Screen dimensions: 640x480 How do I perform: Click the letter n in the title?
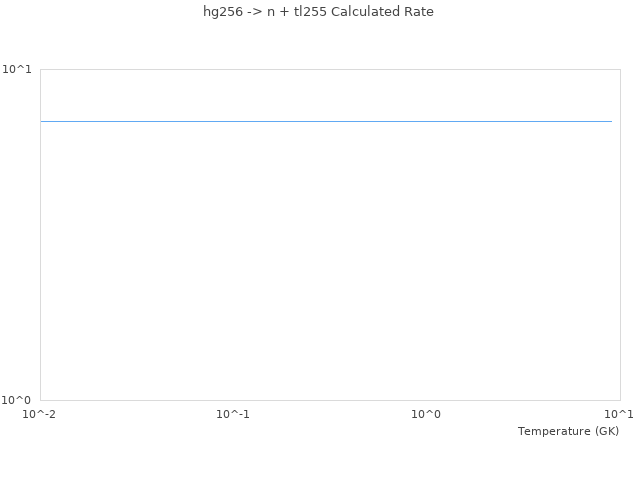click(x=271, y=12)
